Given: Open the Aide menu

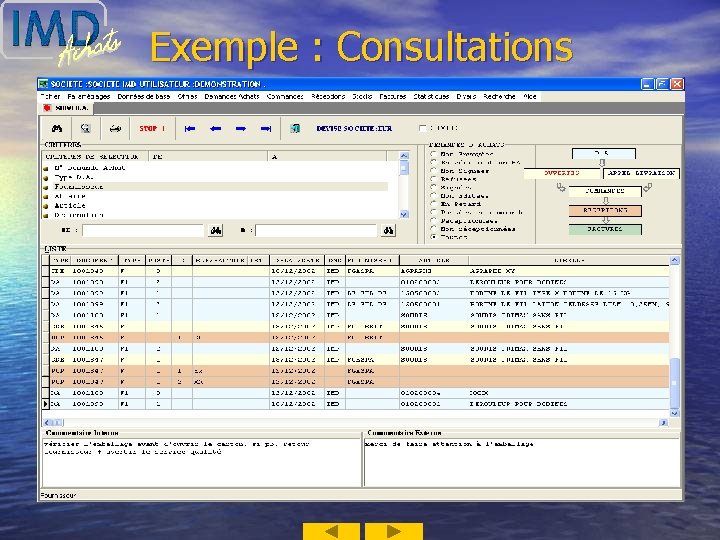Looking at the screenshot, I should click(x=530, y=96).
